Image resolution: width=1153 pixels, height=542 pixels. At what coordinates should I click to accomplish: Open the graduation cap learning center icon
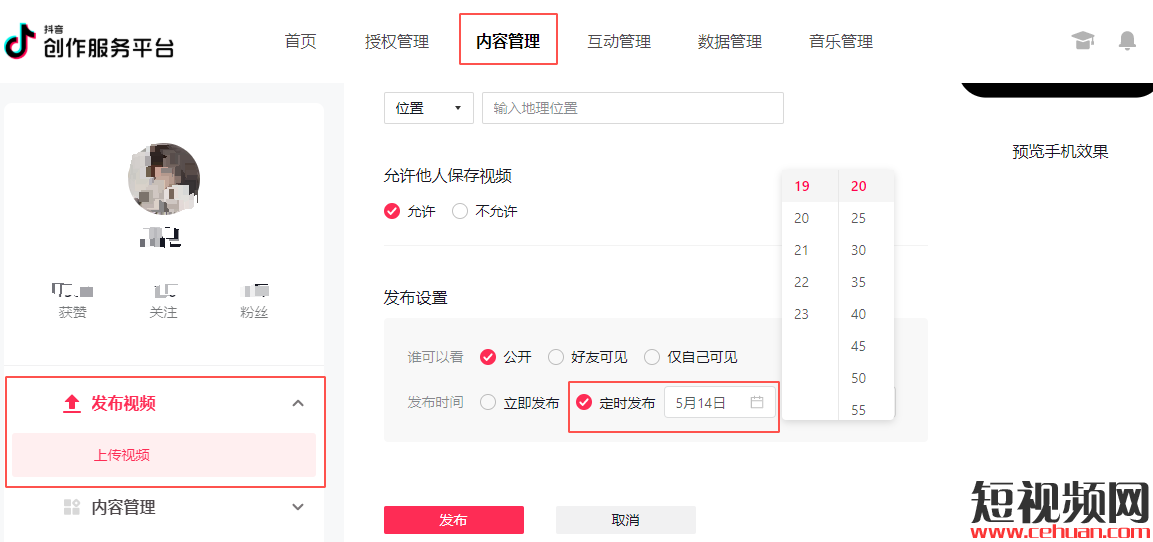click(x=1083, y=41)
